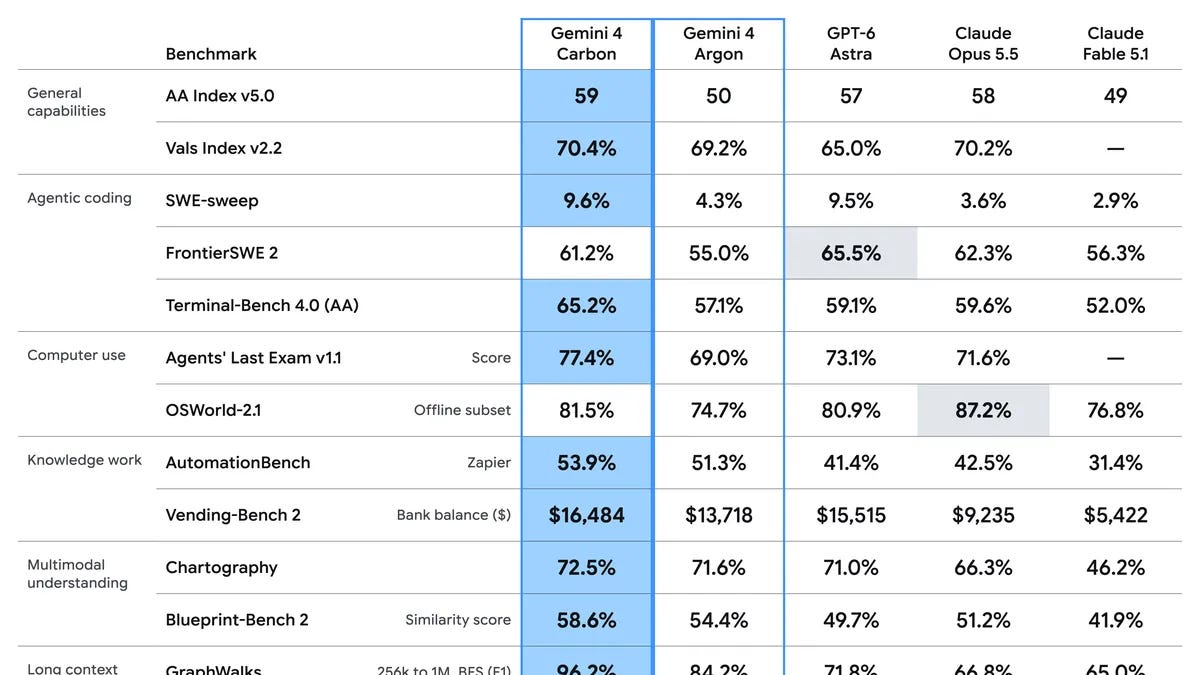Click the AutomationBench row label

(x=238, y=463)
